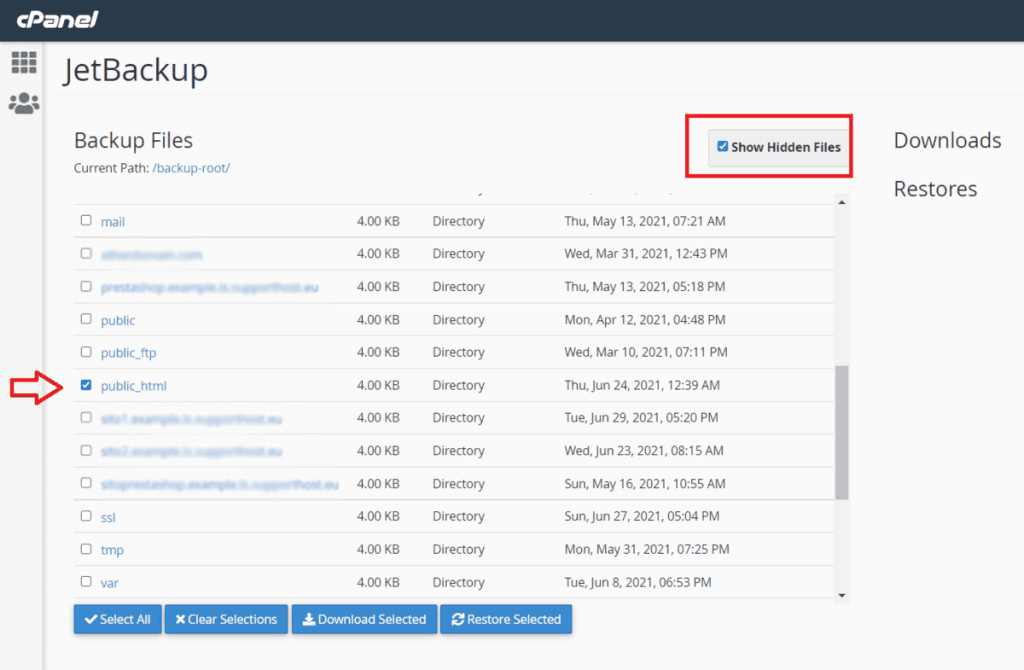Check the box dated May 16, 2021

86,483
